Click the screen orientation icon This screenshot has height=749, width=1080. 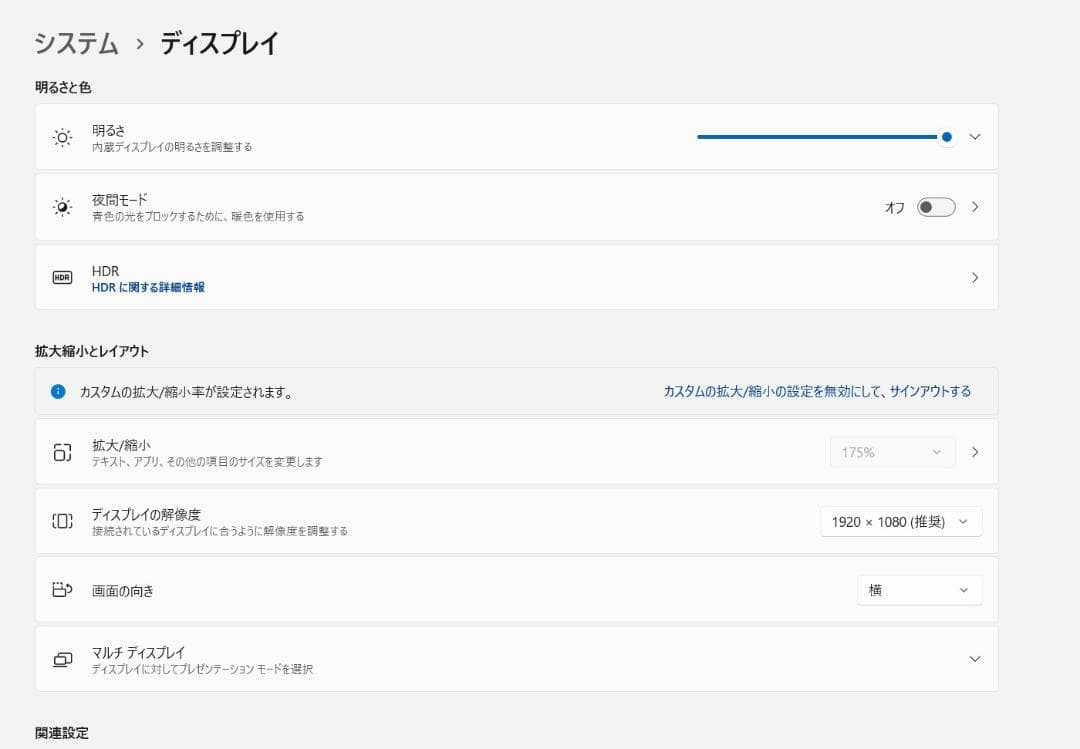(x=62, y=590)
